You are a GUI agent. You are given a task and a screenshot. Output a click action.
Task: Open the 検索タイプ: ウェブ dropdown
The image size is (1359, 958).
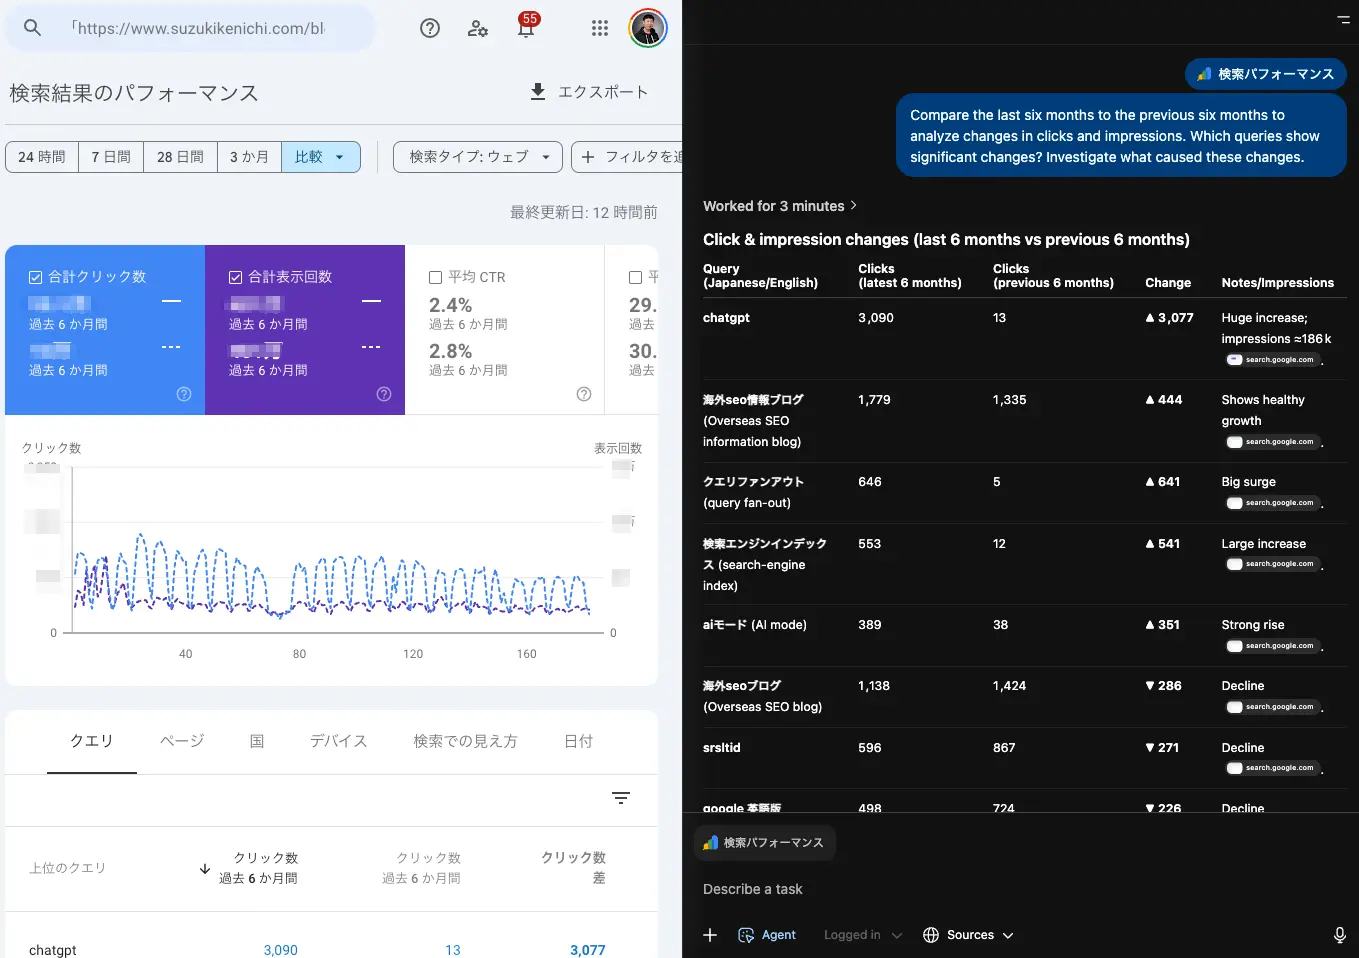pos(478,157)
